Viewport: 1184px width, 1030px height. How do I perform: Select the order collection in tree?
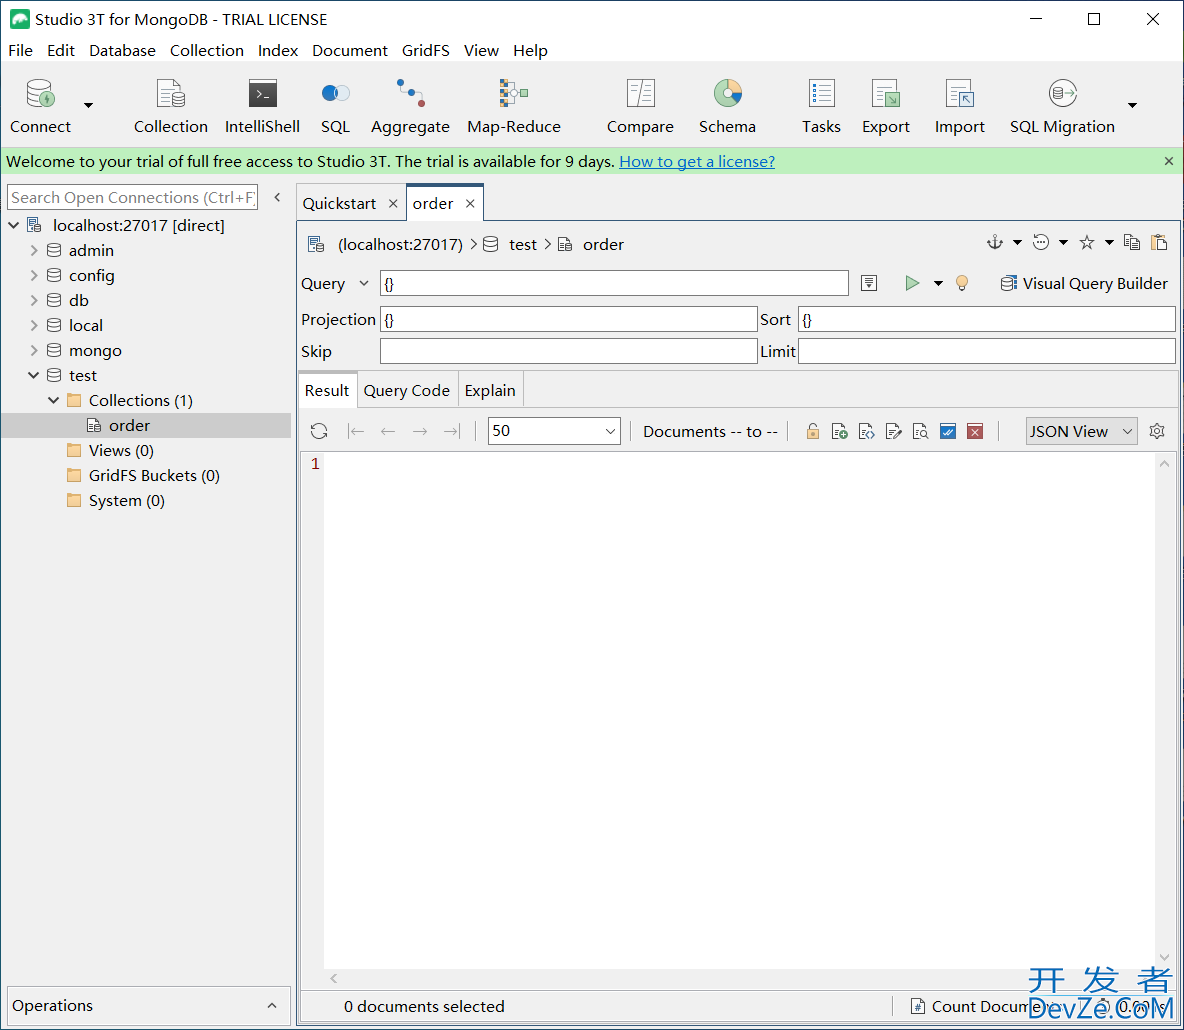[x=129, y=426]
